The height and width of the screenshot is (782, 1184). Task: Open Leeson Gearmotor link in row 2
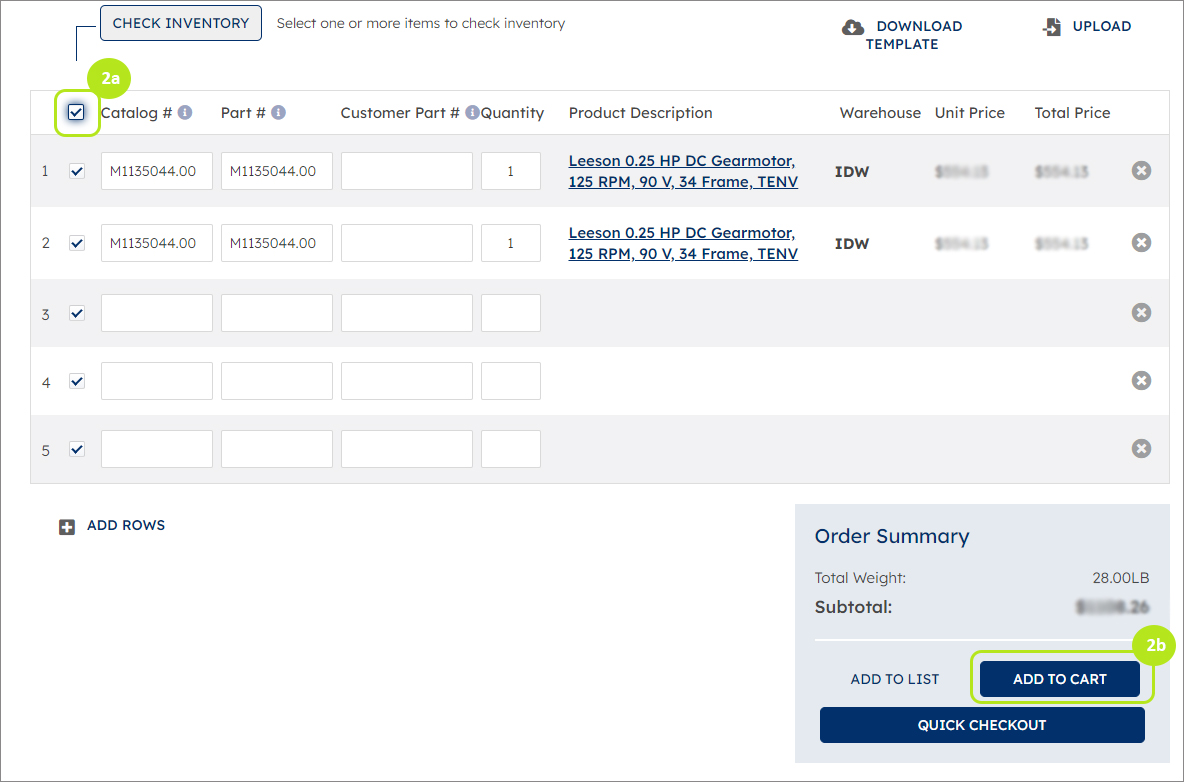point(683,243)
